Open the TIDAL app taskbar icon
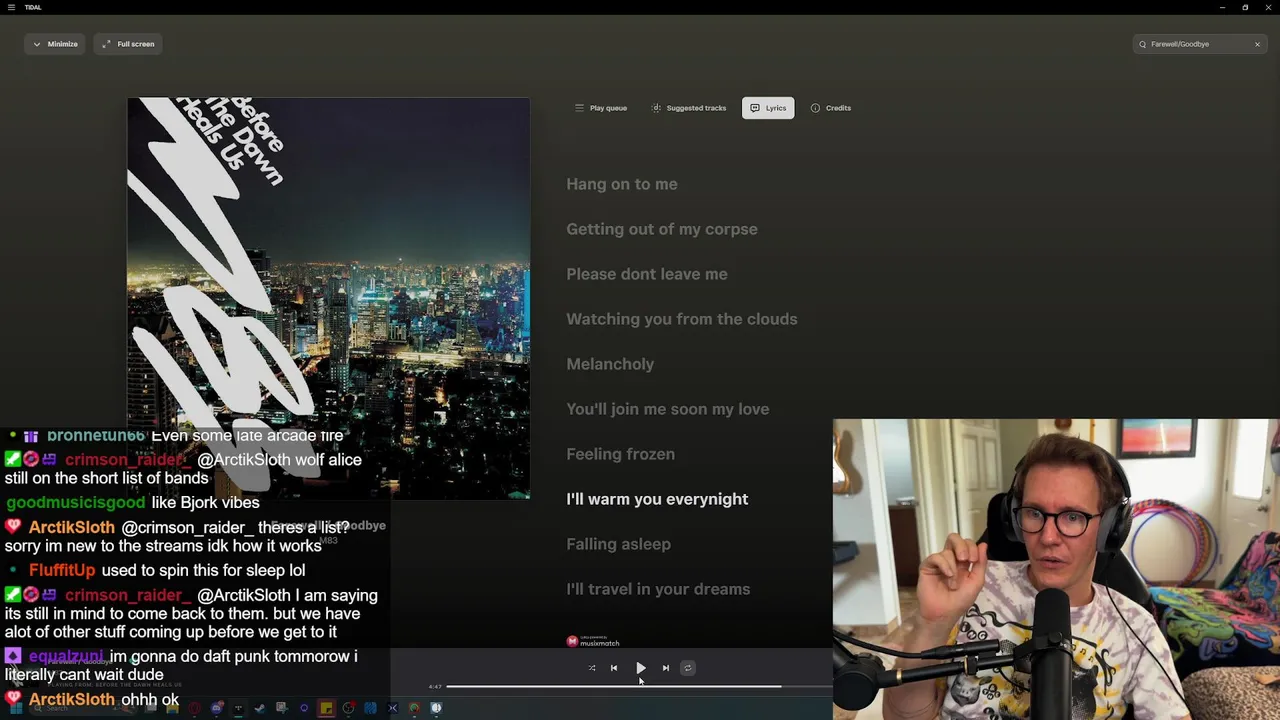 [x=238, y=708]
